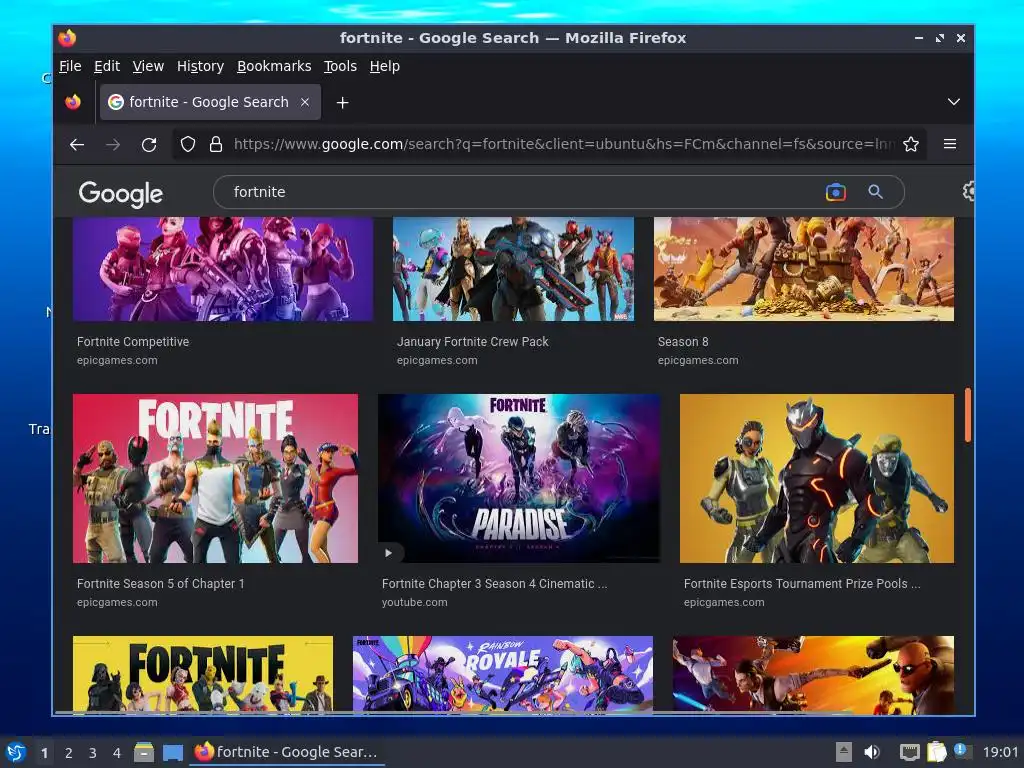Open Fortnite Season 5 of Chapter 1 image
1024x768 pixels.
click(216, 478)
